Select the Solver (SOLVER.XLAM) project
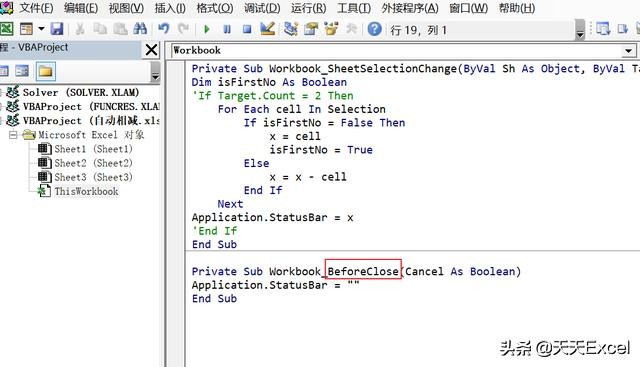The height and width of the screenshot is (367, 640). [81, 92]
